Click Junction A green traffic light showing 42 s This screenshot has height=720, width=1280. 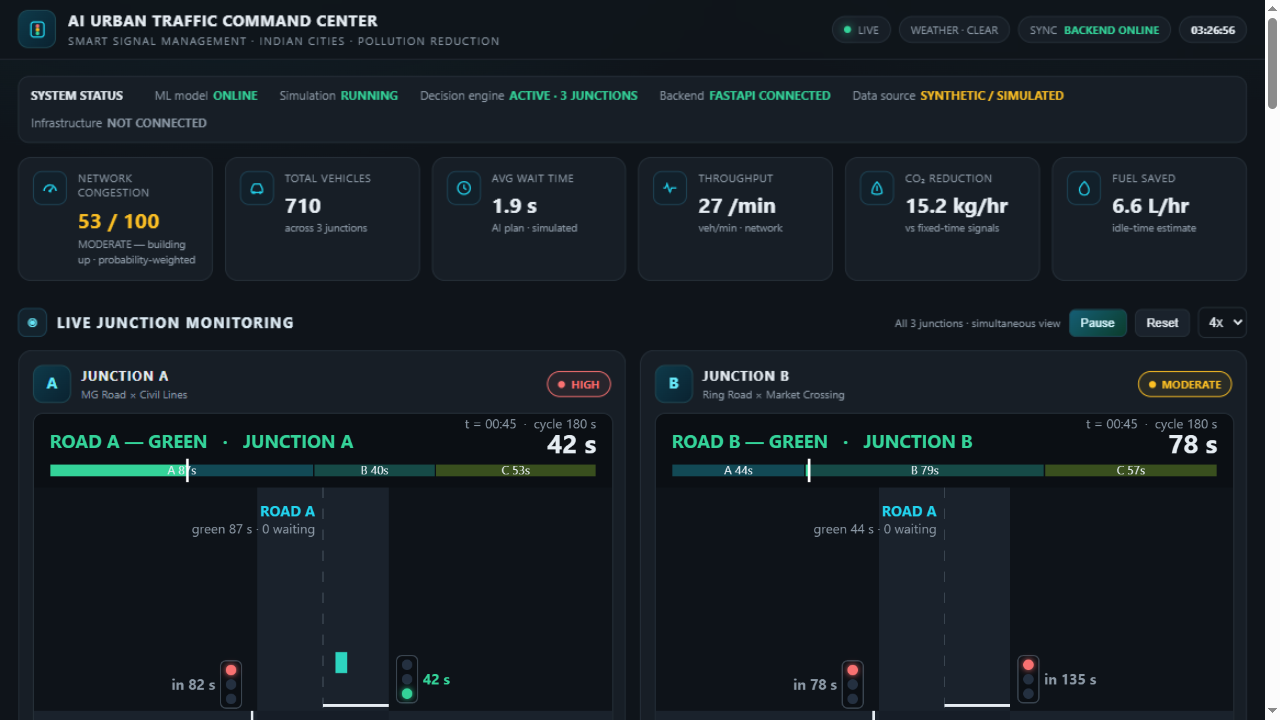click(407, 680)
